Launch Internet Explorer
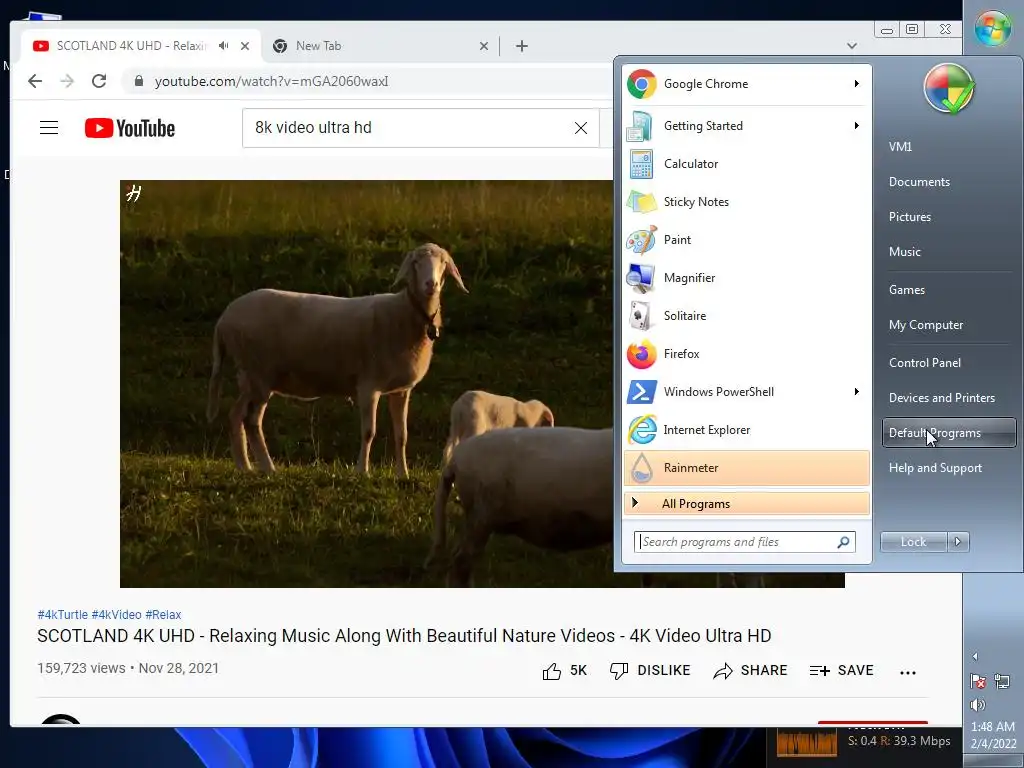 point(746,430)
